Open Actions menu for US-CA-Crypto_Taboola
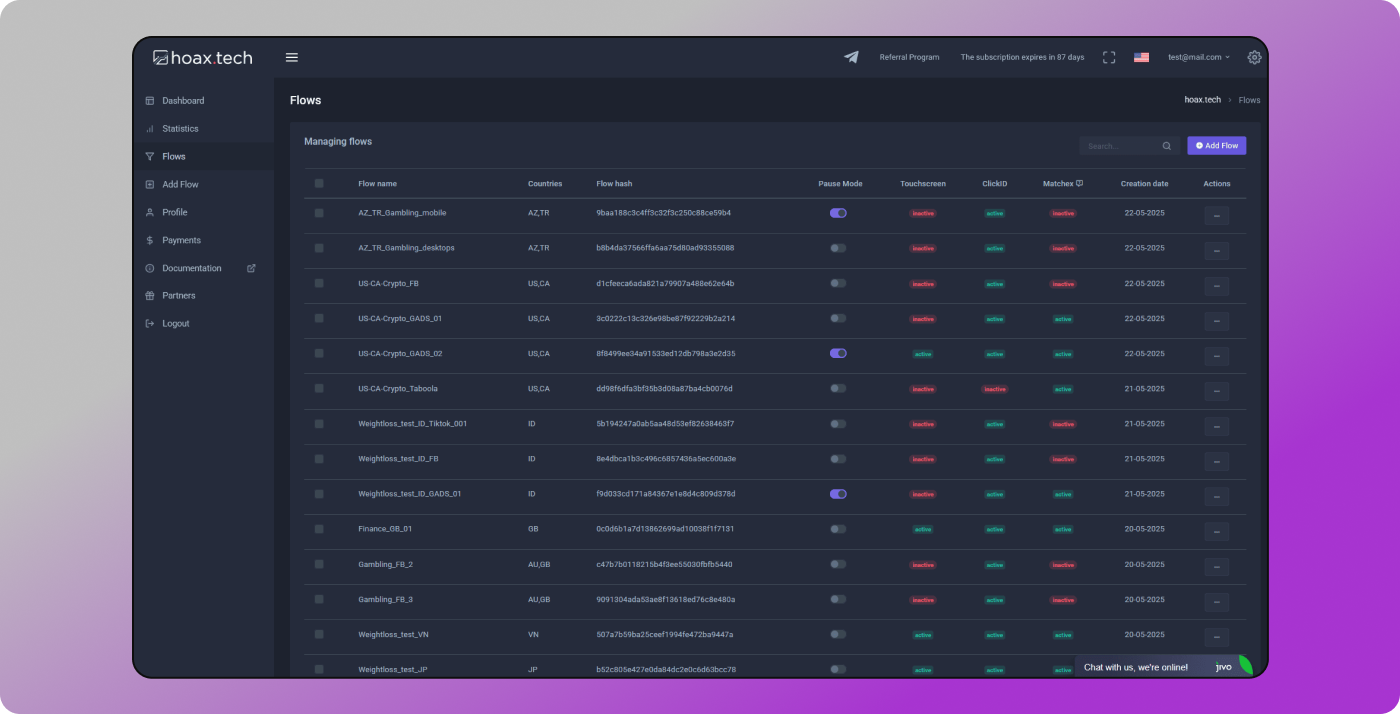Image resolution: width=1400 pixels, height=714 pixels. (x=1216, y=391)
